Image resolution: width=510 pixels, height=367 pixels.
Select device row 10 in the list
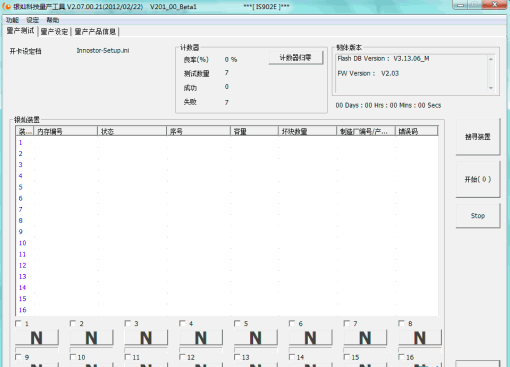point(227,243)
